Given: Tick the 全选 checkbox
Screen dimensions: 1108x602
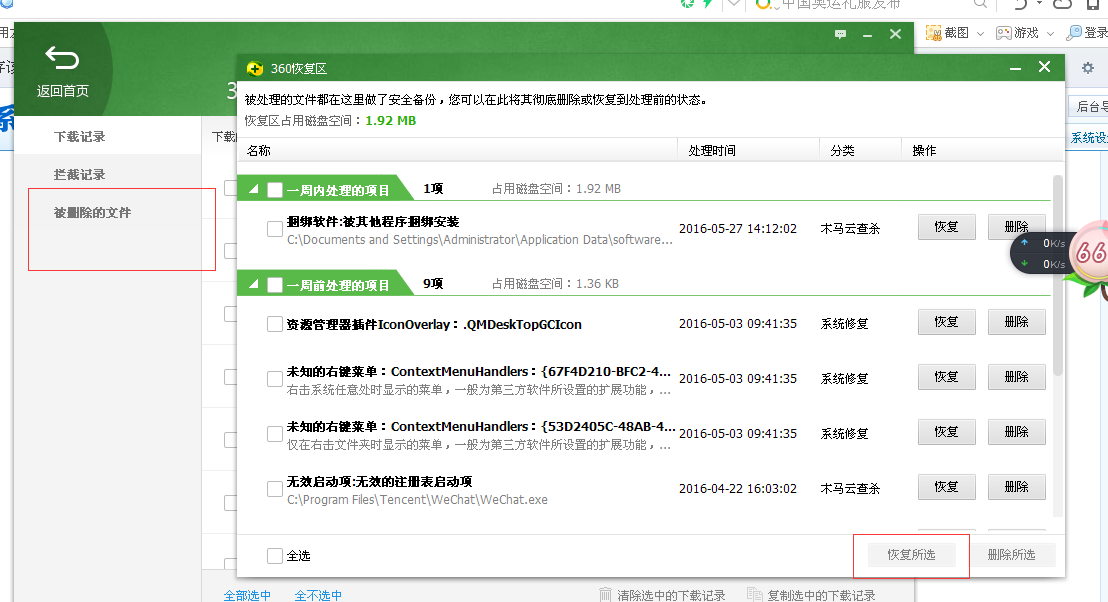Looking at the screenshot, I should (x=275, y=555).
